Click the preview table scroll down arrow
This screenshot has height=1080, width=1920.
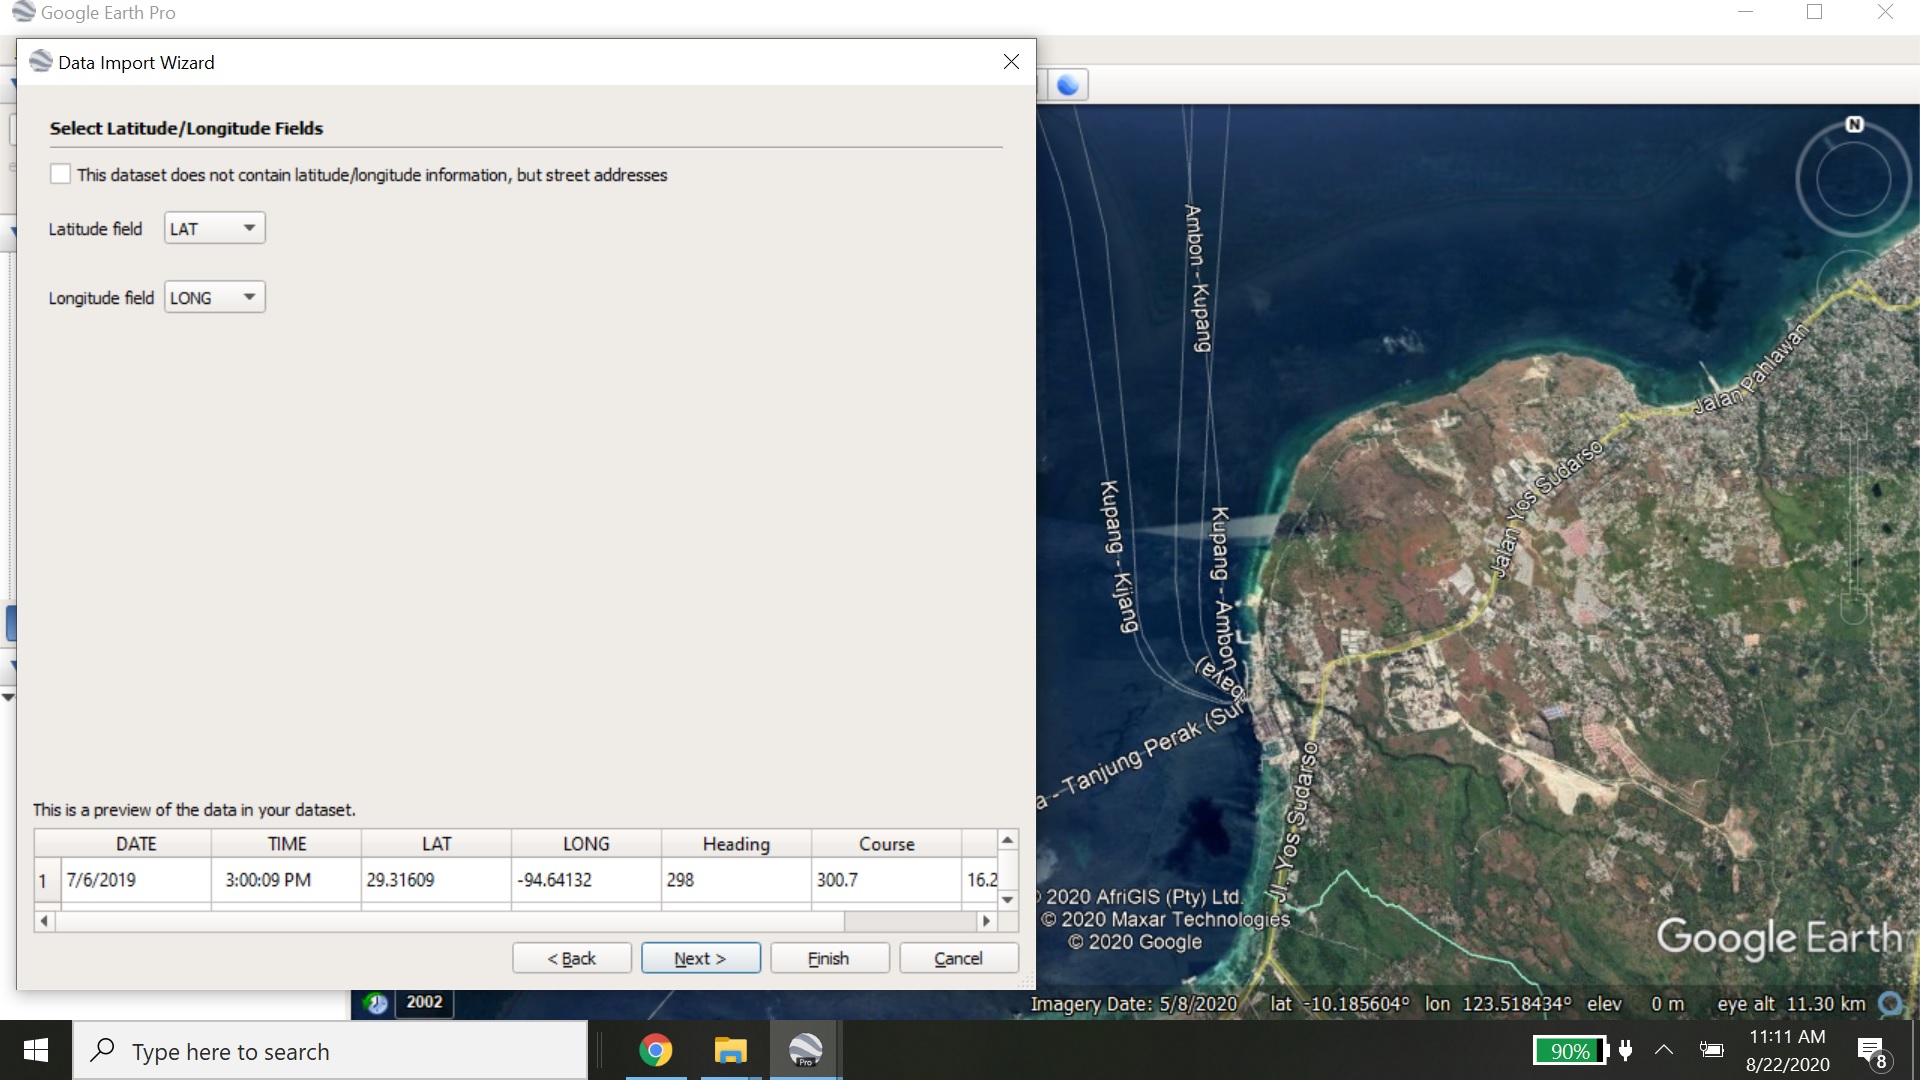coord(1007,899)
